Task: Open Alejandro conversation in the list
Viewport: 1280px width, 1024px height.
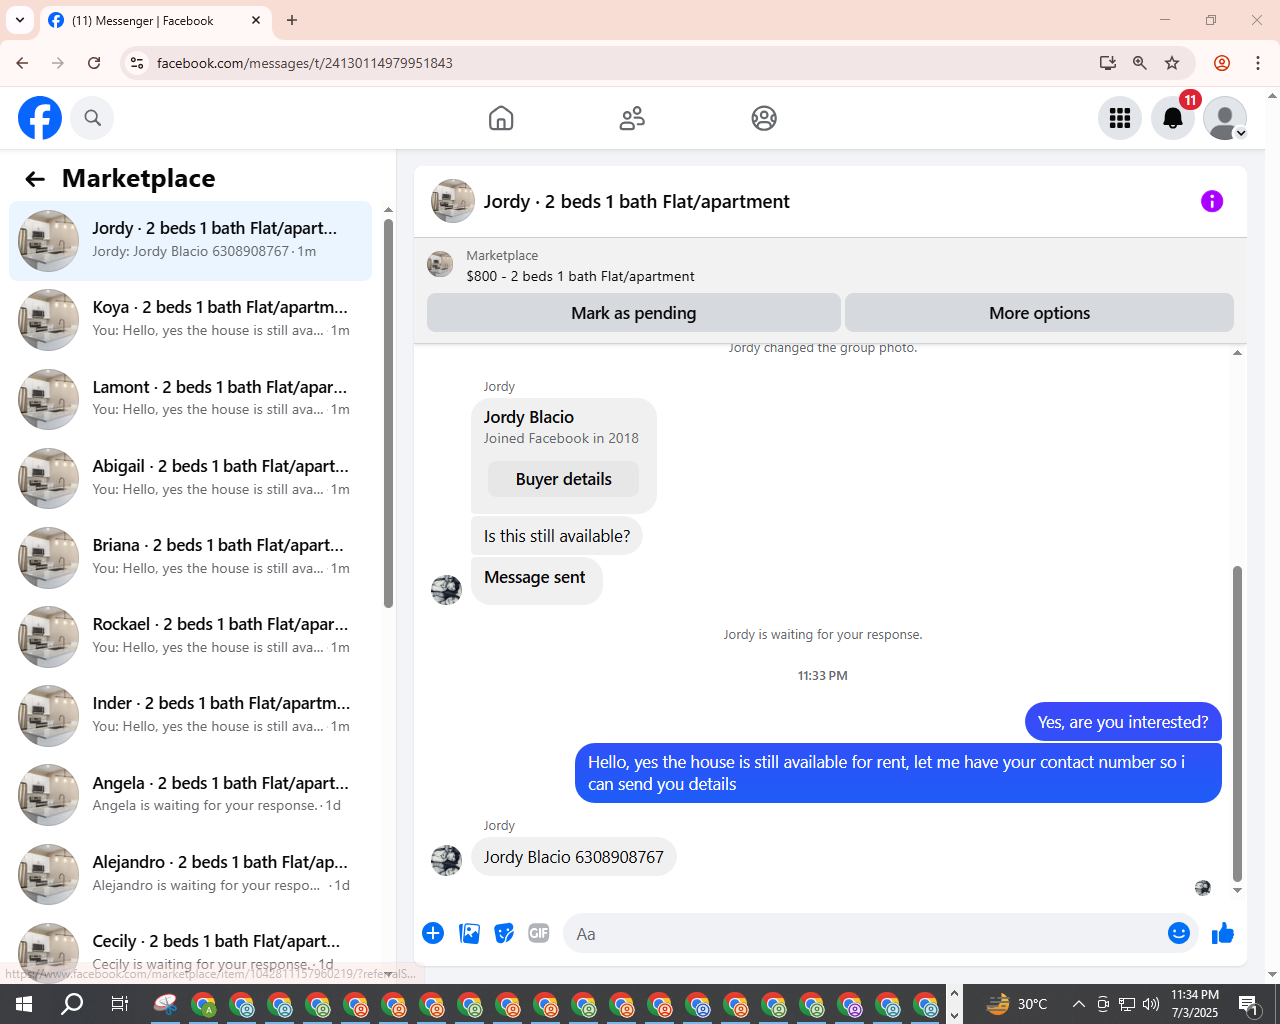Action: pyautogui.click(x=190, y=874)
